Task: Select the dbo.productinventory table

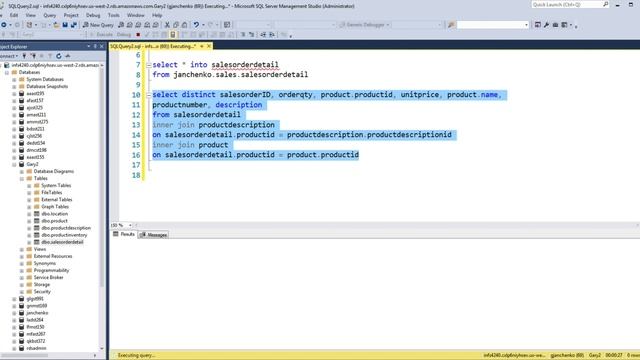Action: click(64, 235)
